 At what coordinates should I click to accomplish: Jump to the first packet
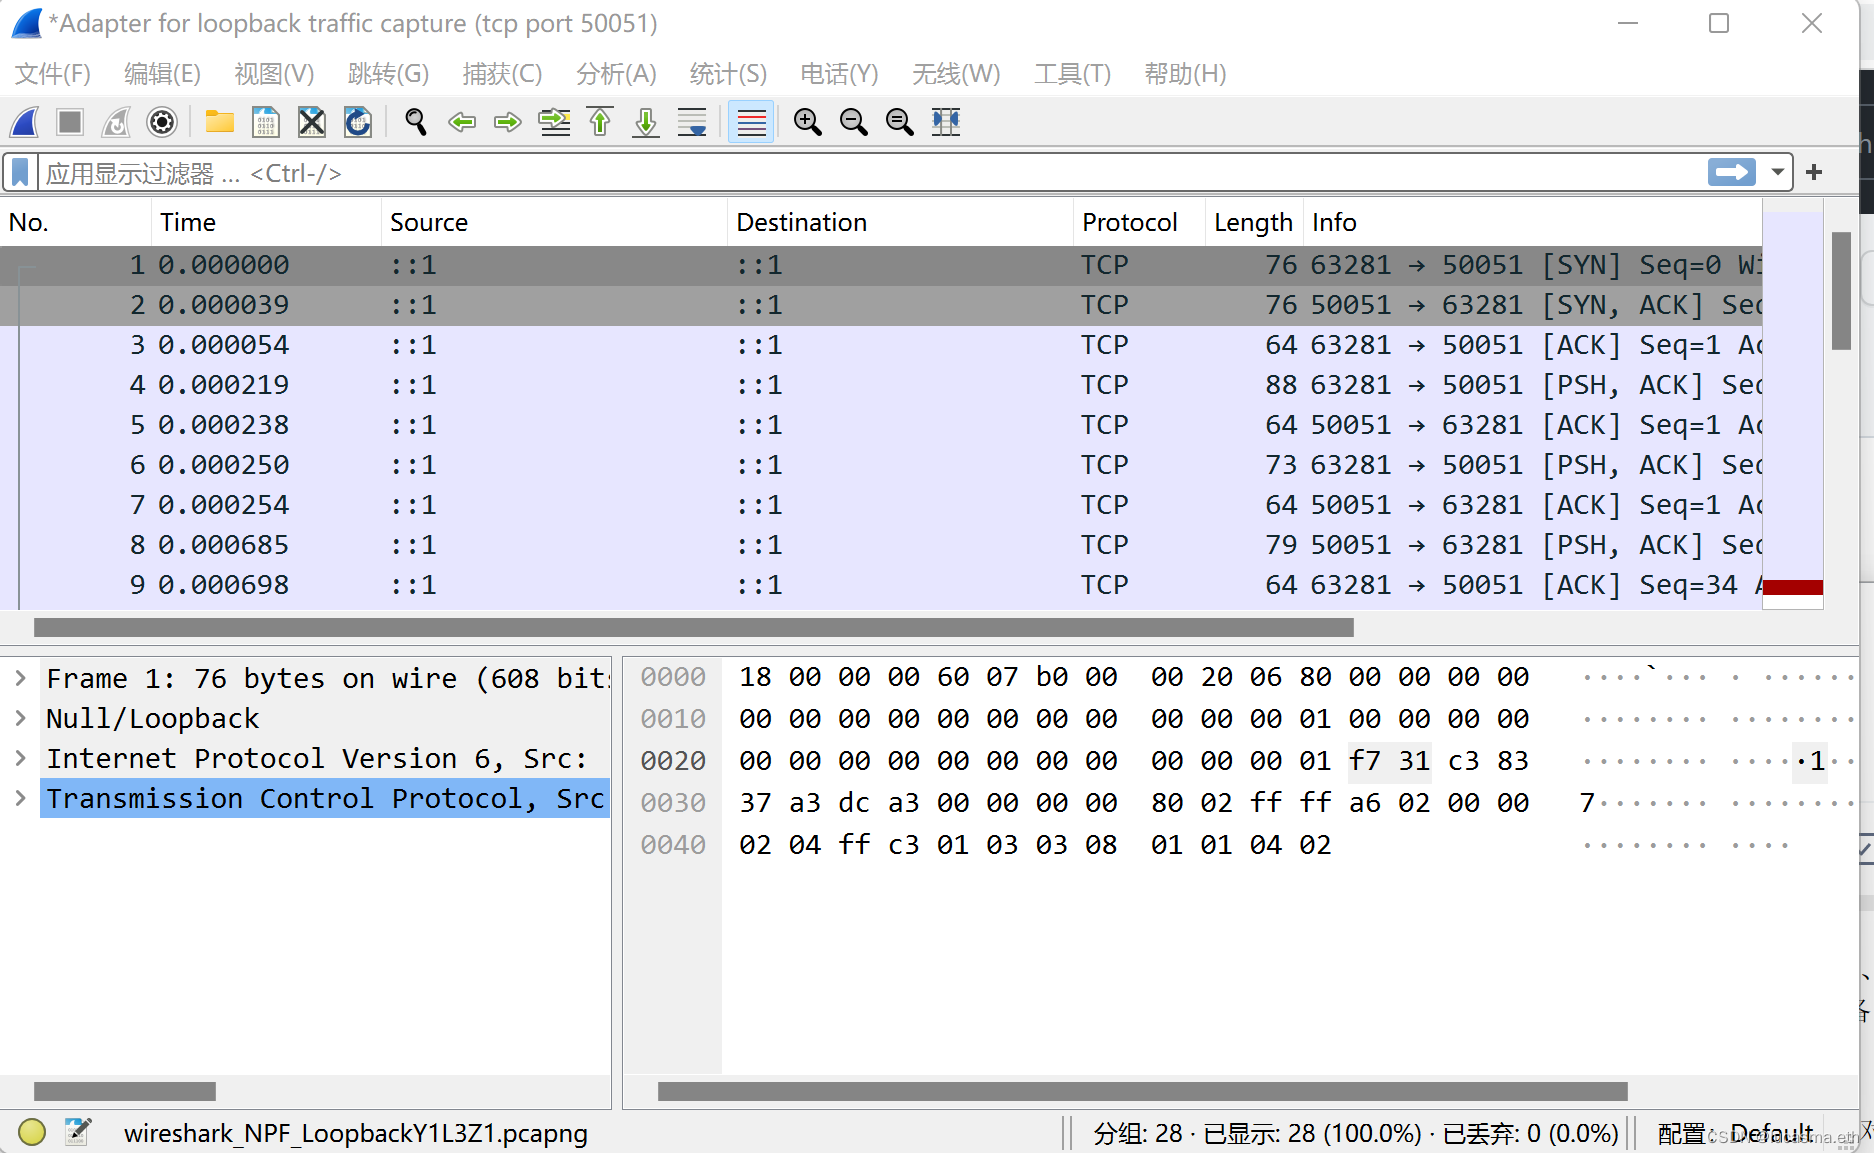coord(600,122)
